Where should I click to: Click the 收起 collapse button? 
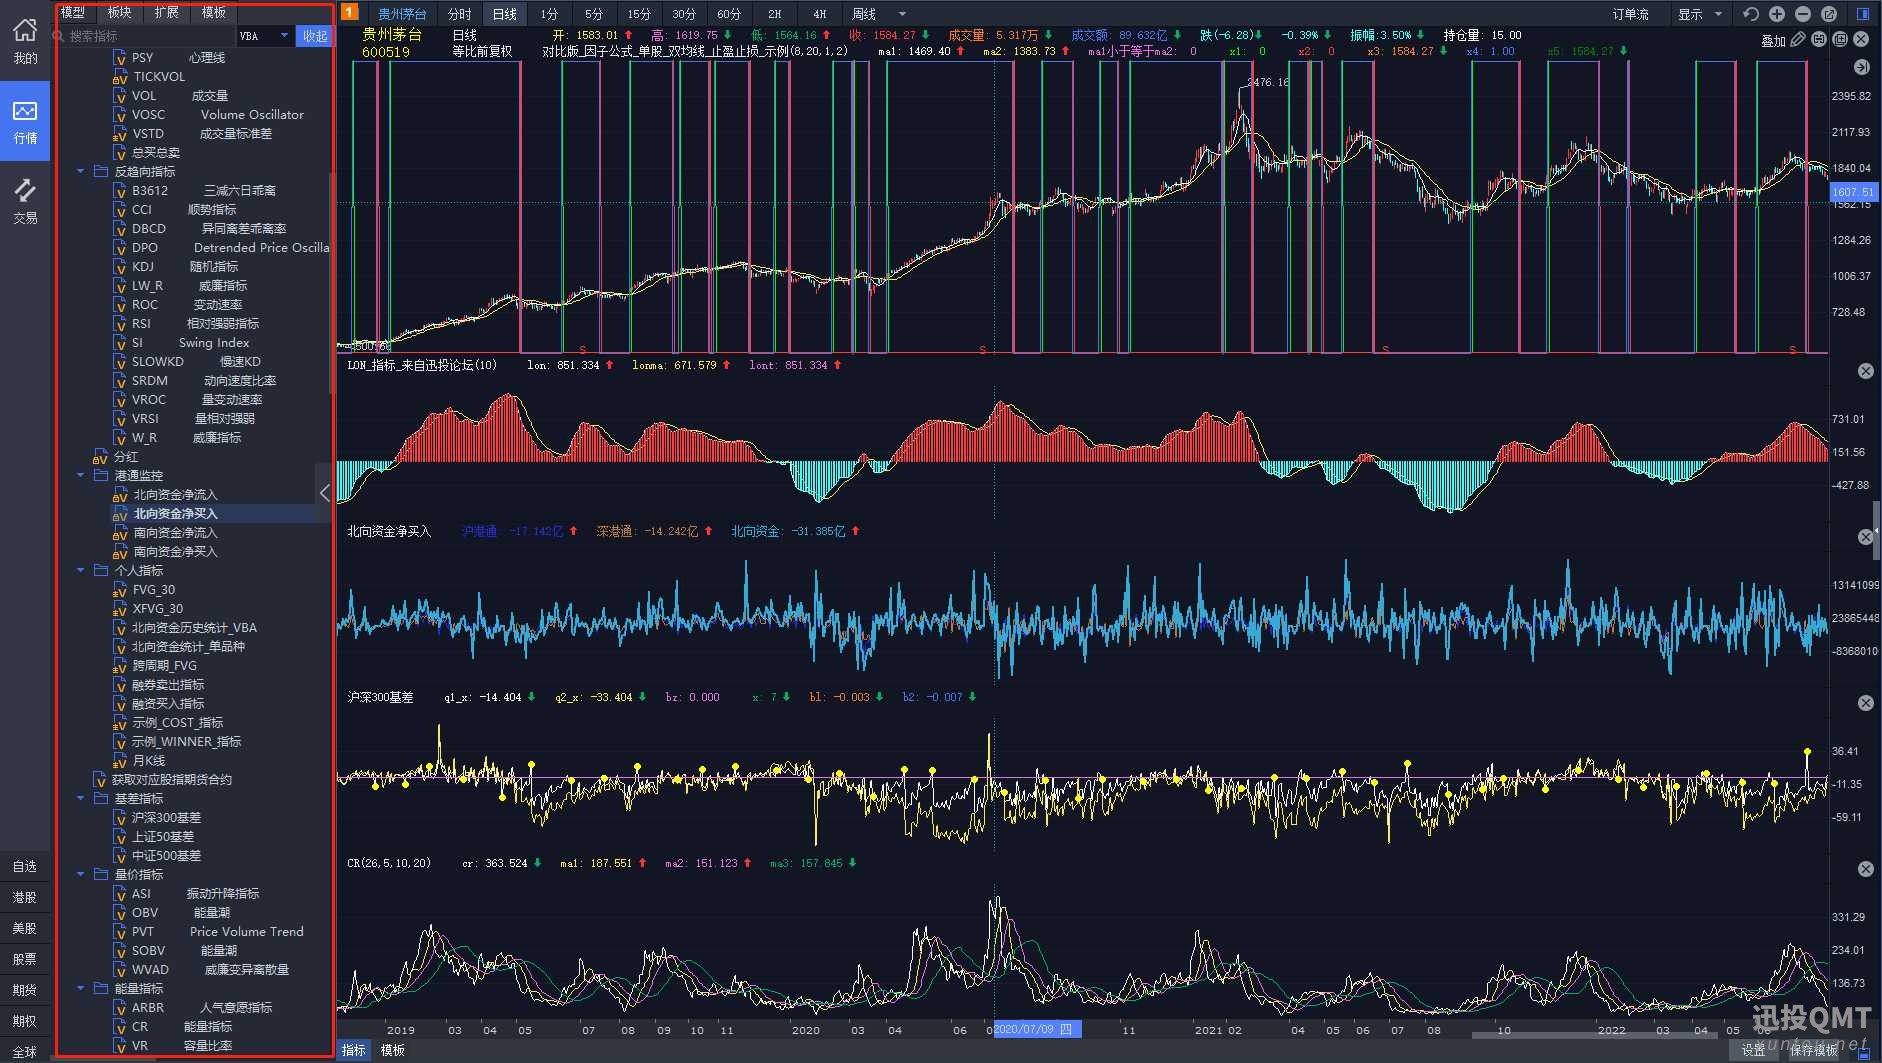click(x=315, y=36)
